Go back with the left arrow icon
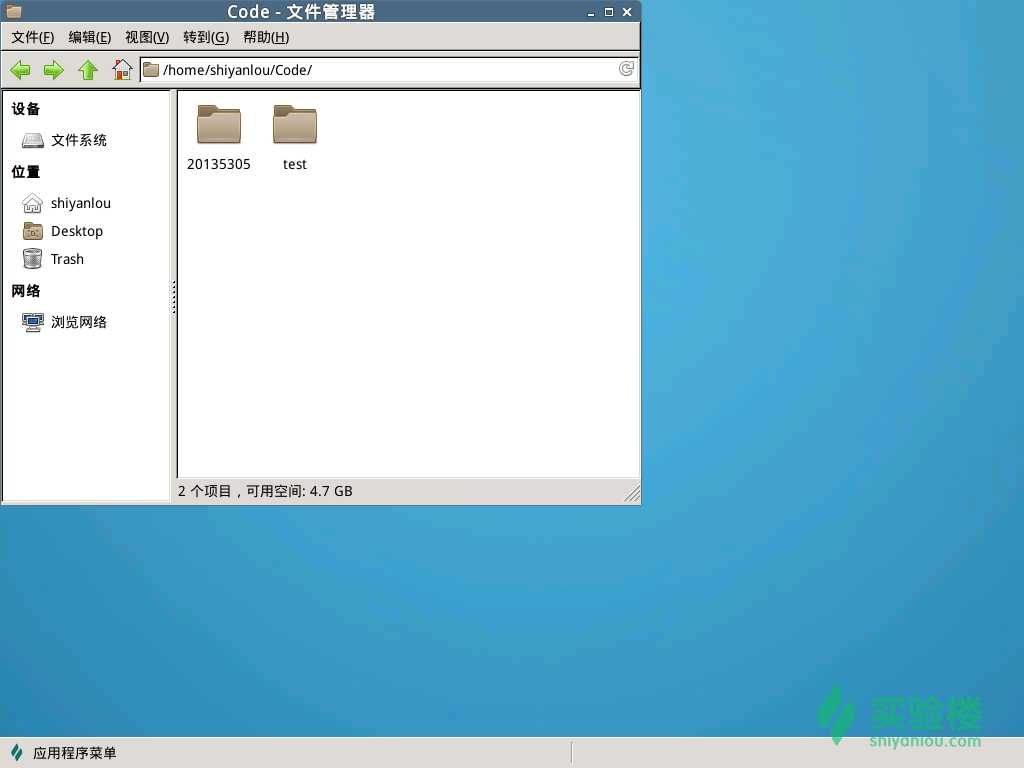The height and width of the screenshot is (768, 1024). click(x=20, y=69)
